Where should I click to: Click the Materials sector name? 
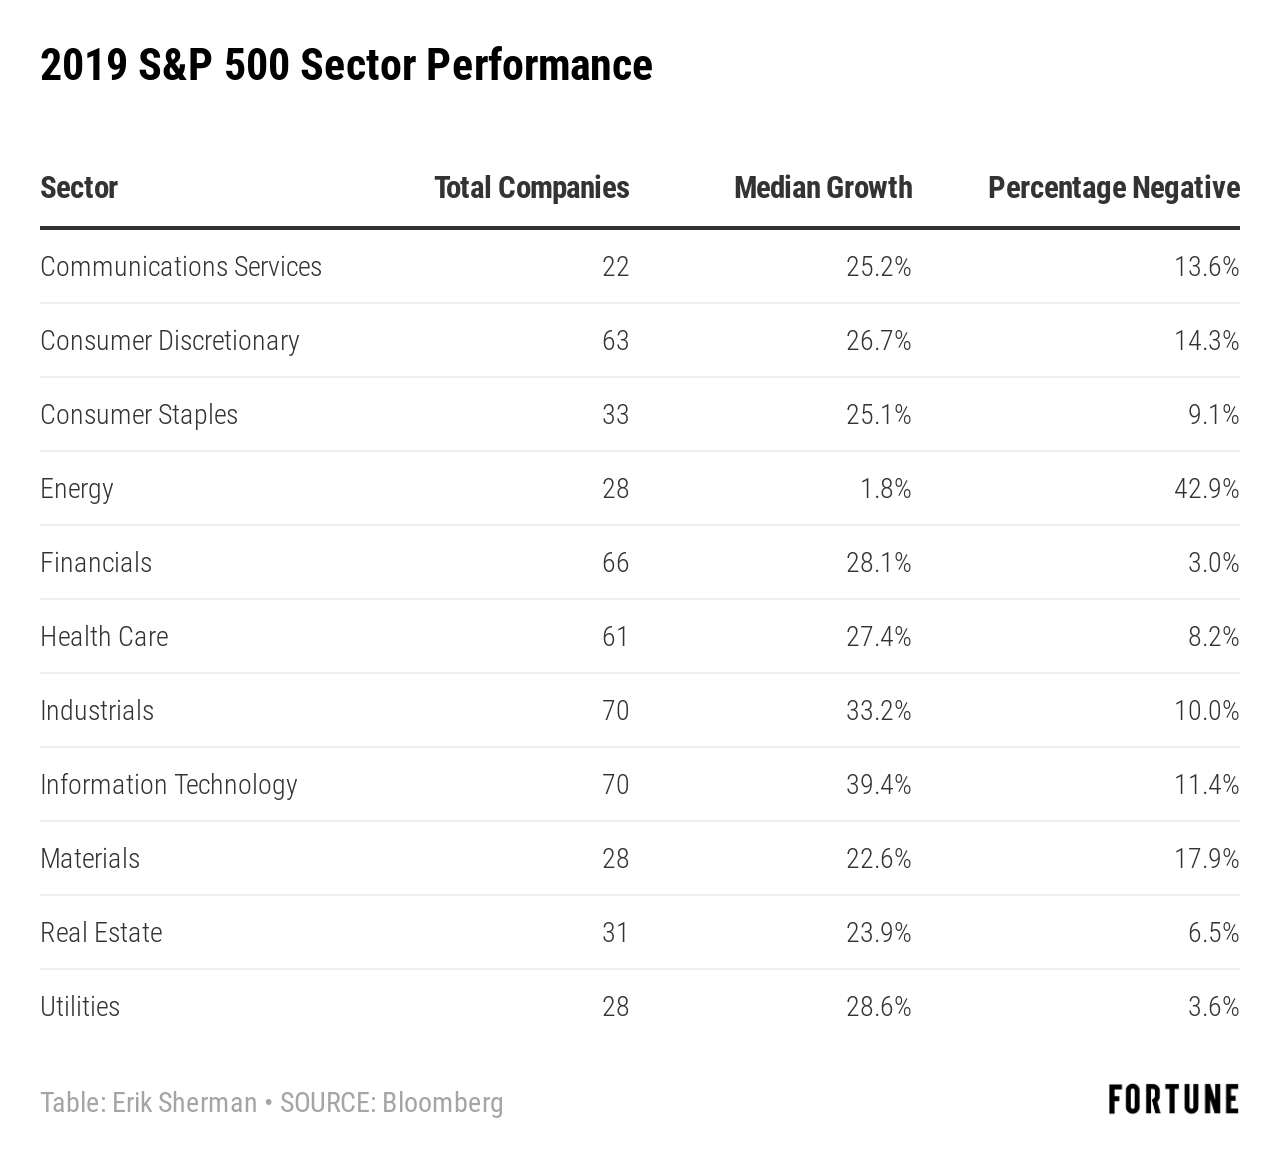(90, 859)
